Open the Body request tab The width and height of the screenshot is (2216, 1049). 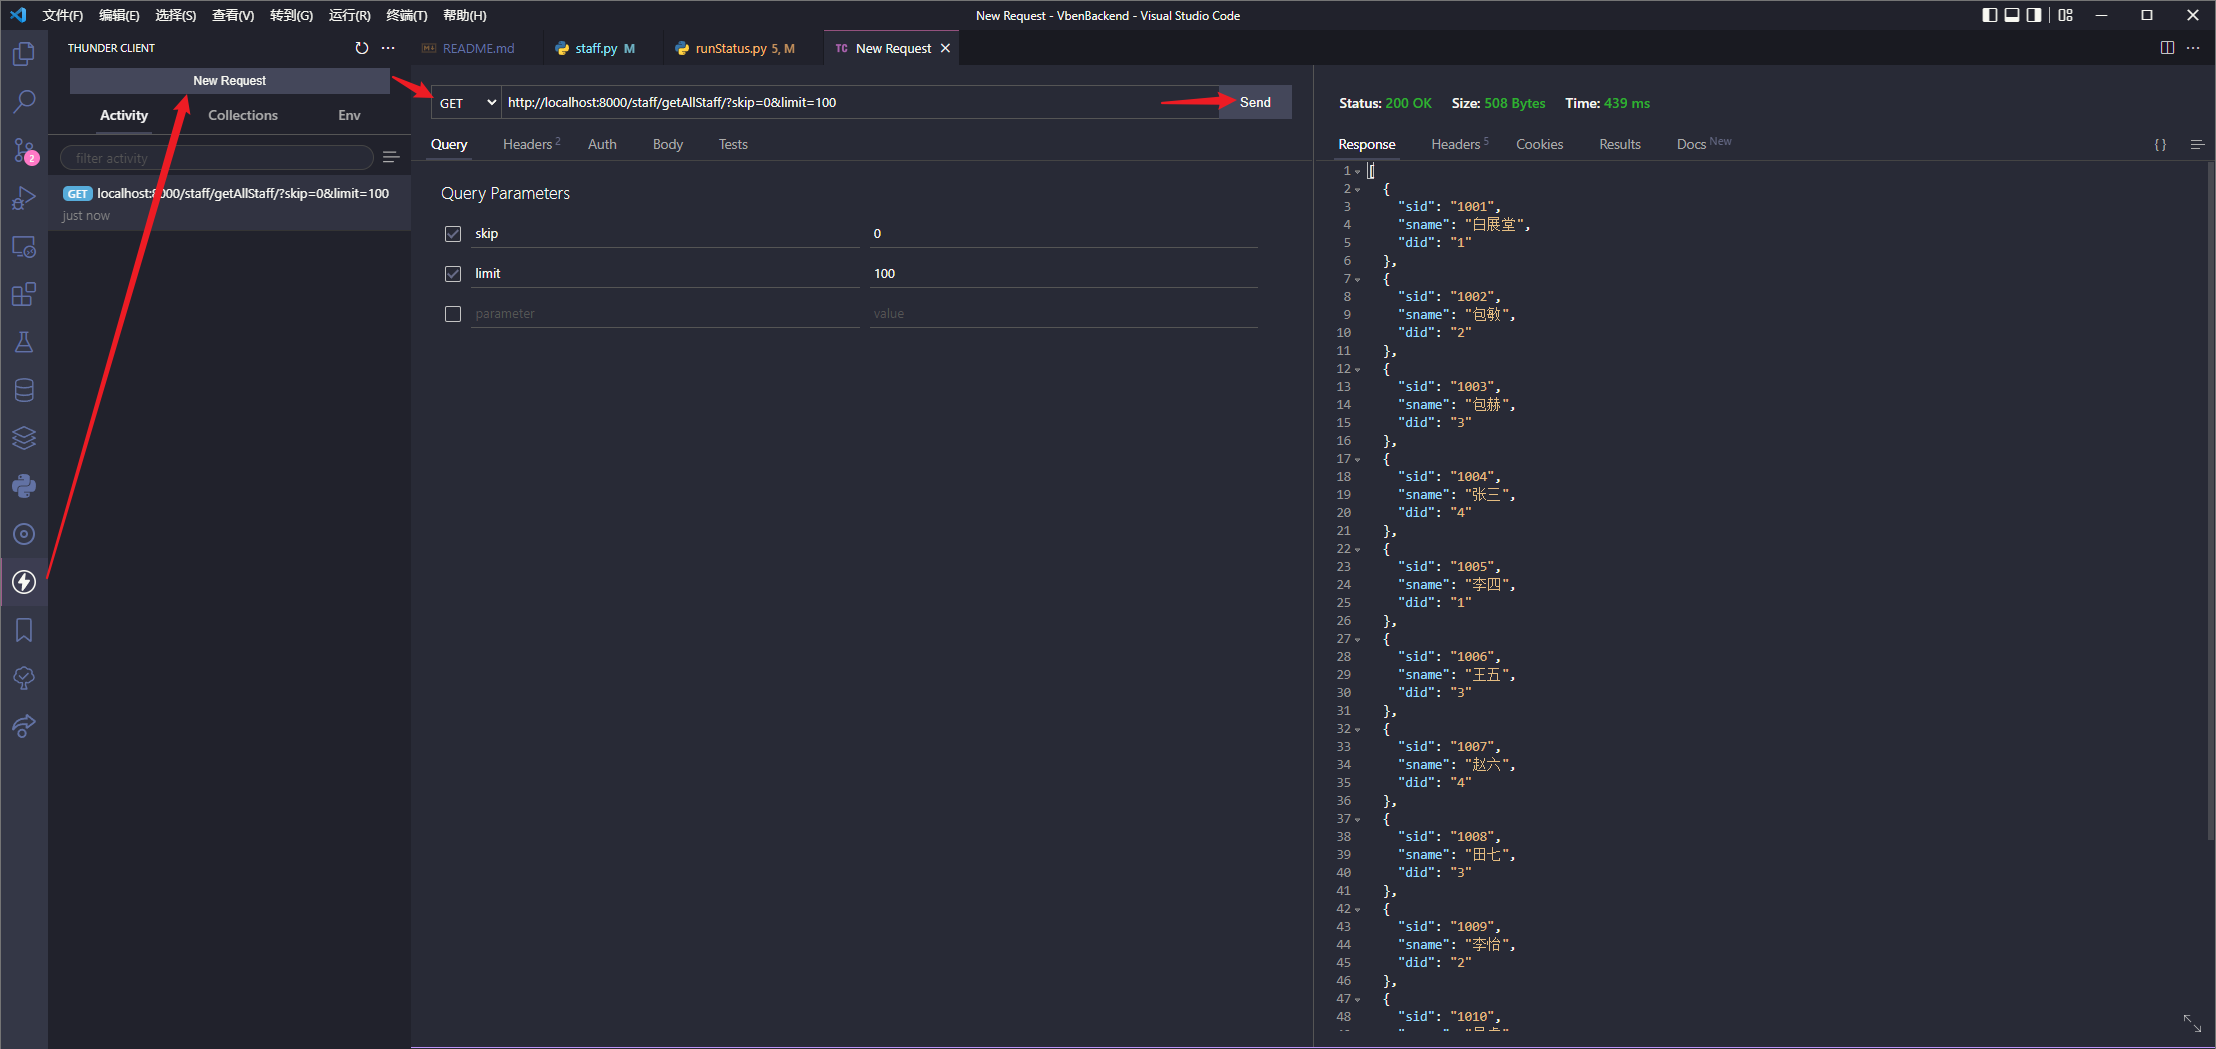click(668, 144)
